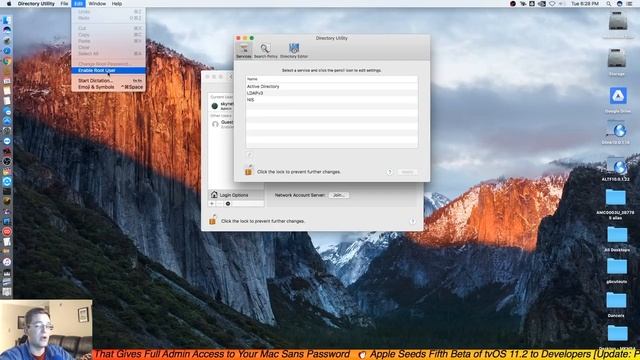Click the user avatar icon in the menu bar
640x360 pixels.
click(x=619, y=4)
